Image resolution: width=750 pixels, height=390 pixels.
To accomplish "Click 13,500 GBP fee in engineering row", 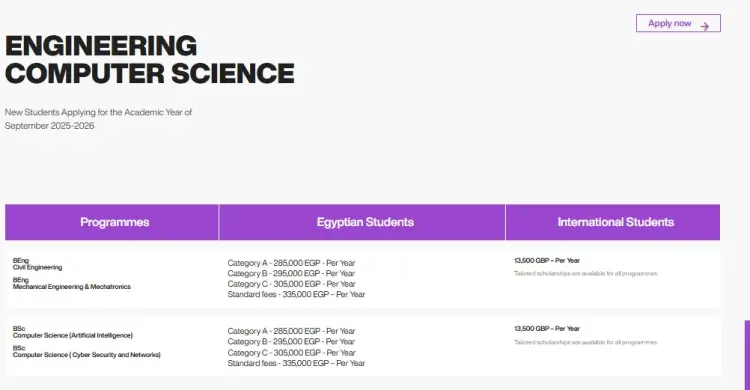I will [547, 260].
